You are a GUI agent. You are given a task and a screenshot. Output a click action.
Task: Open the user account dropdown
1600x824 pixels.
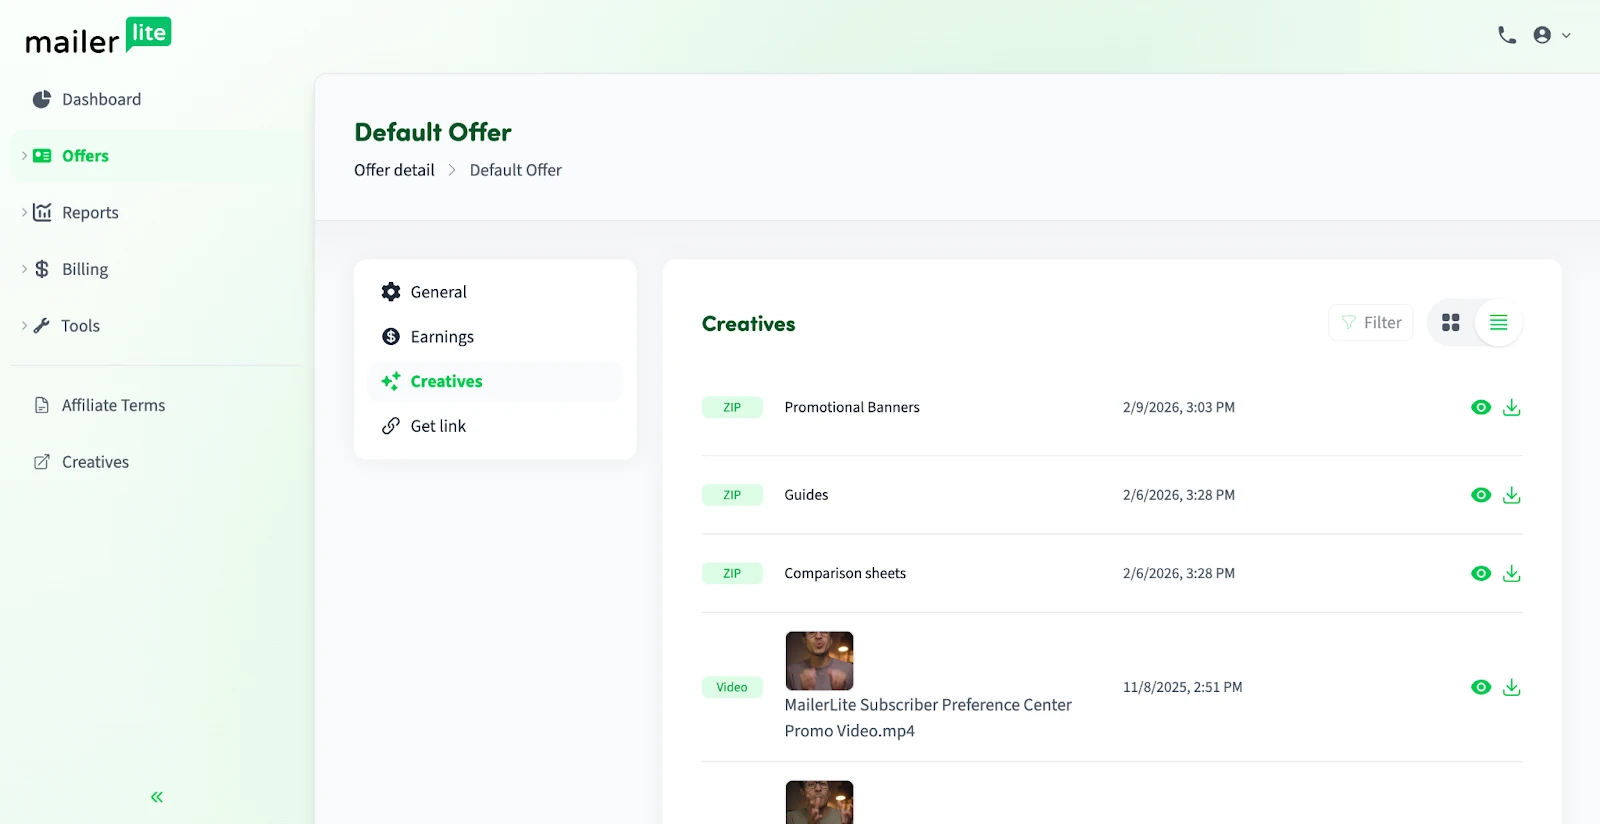click(x=1551, y=35)
